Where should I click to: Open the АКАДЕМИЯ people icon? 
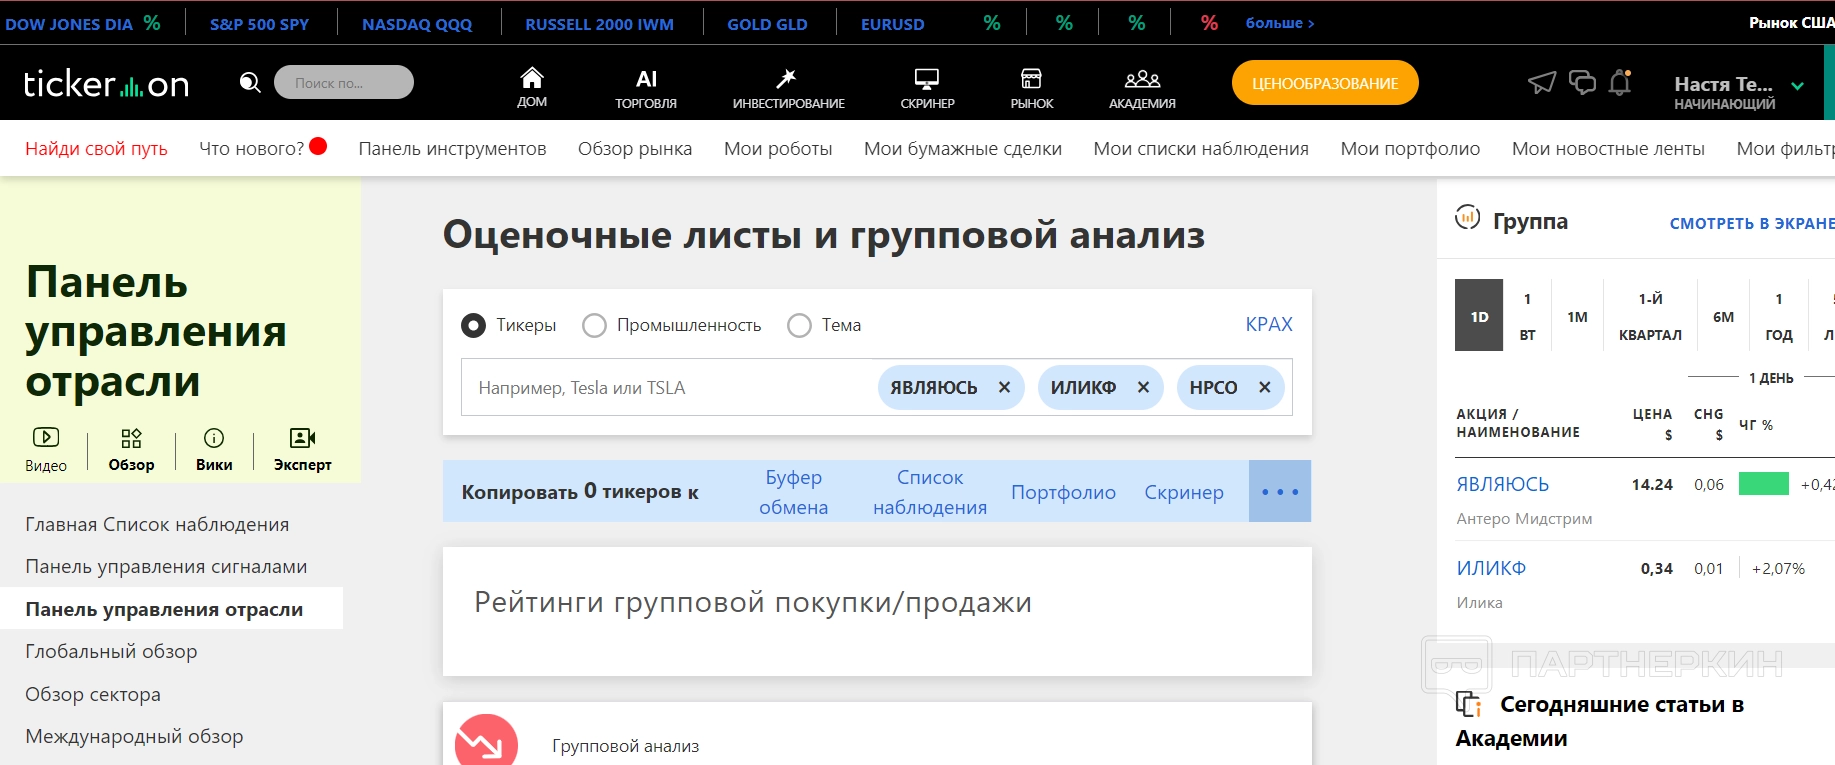pos(1142,79)
